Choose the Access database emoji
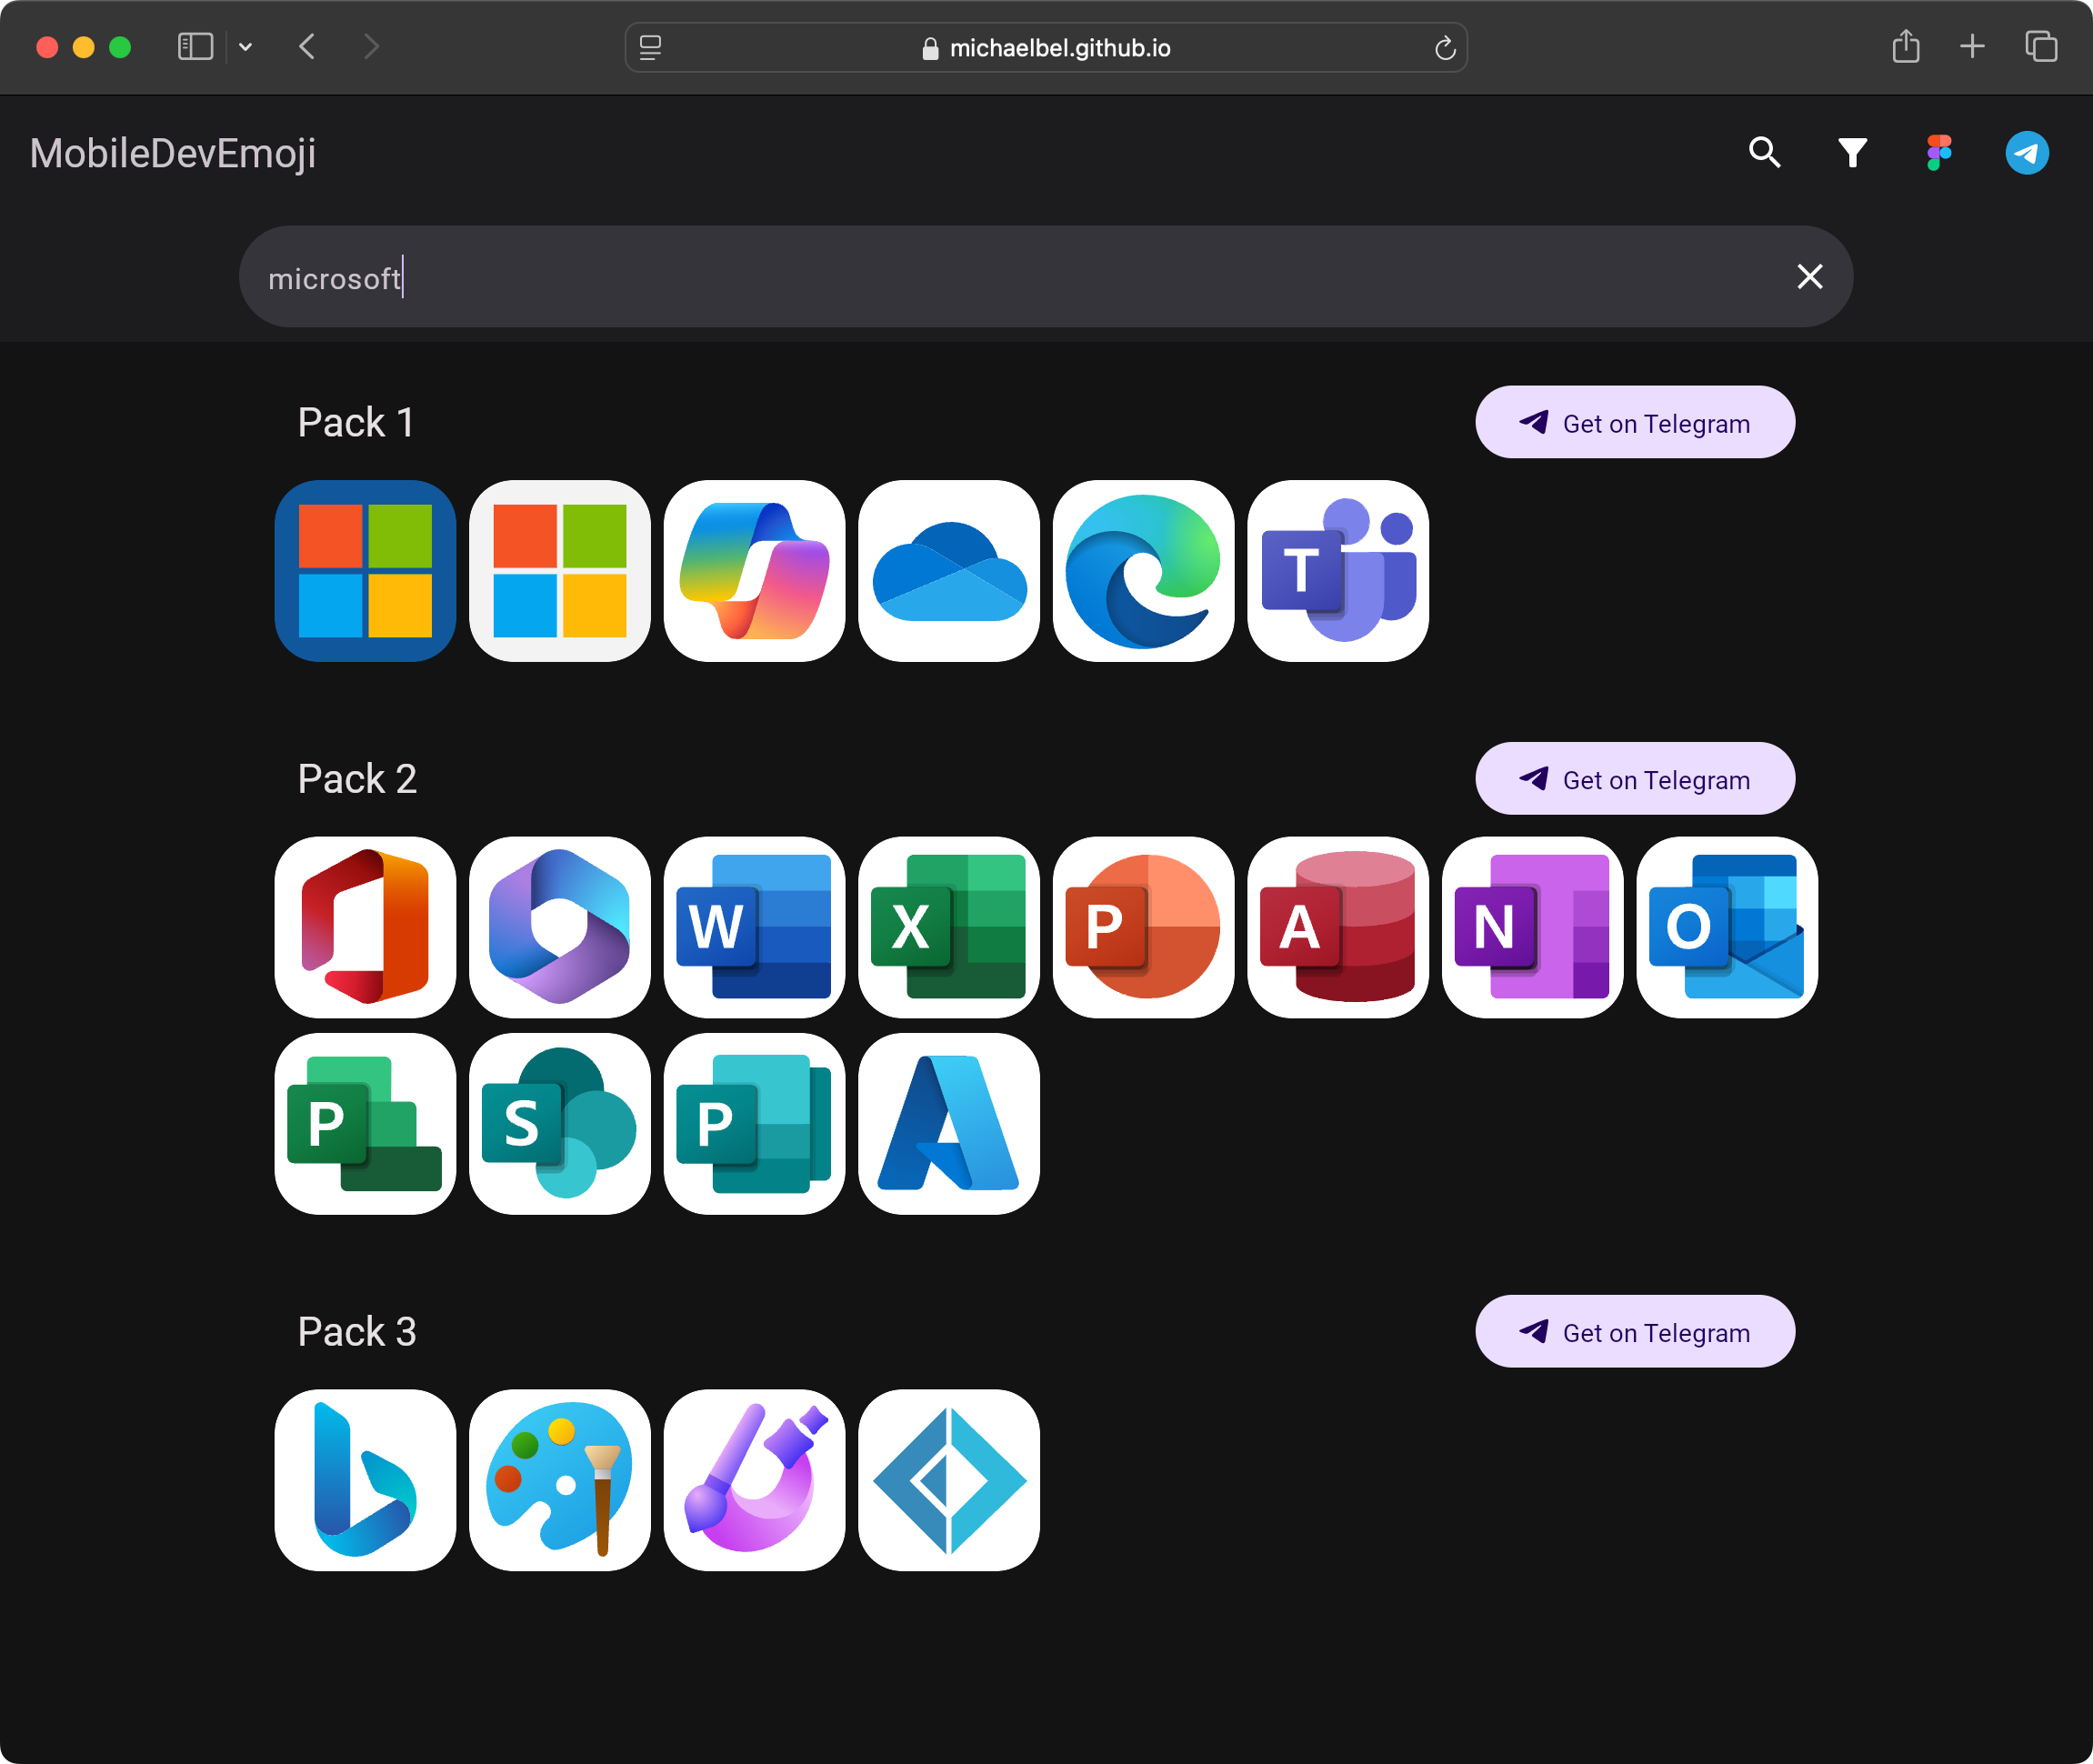The width and height of the screenshot is (2093, 1764). pos(1338,927)
